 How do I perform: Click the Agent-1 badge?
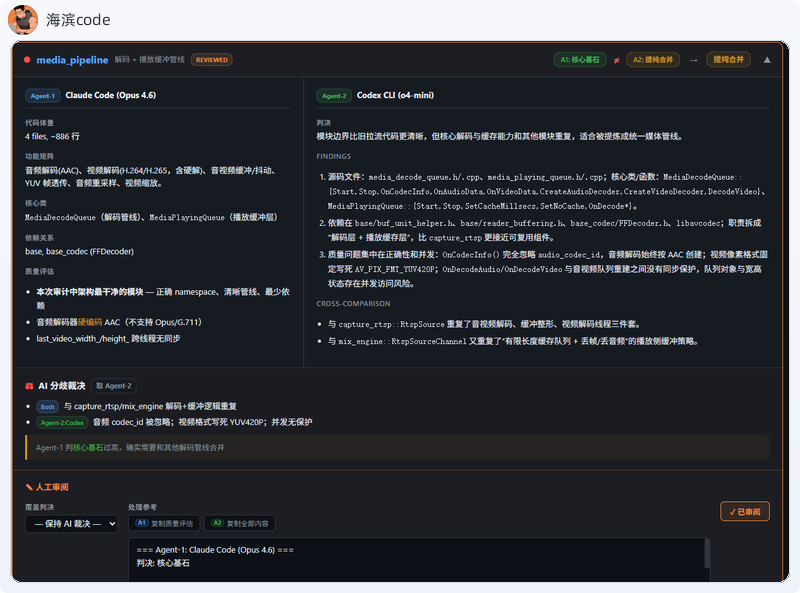pos(42,95)
